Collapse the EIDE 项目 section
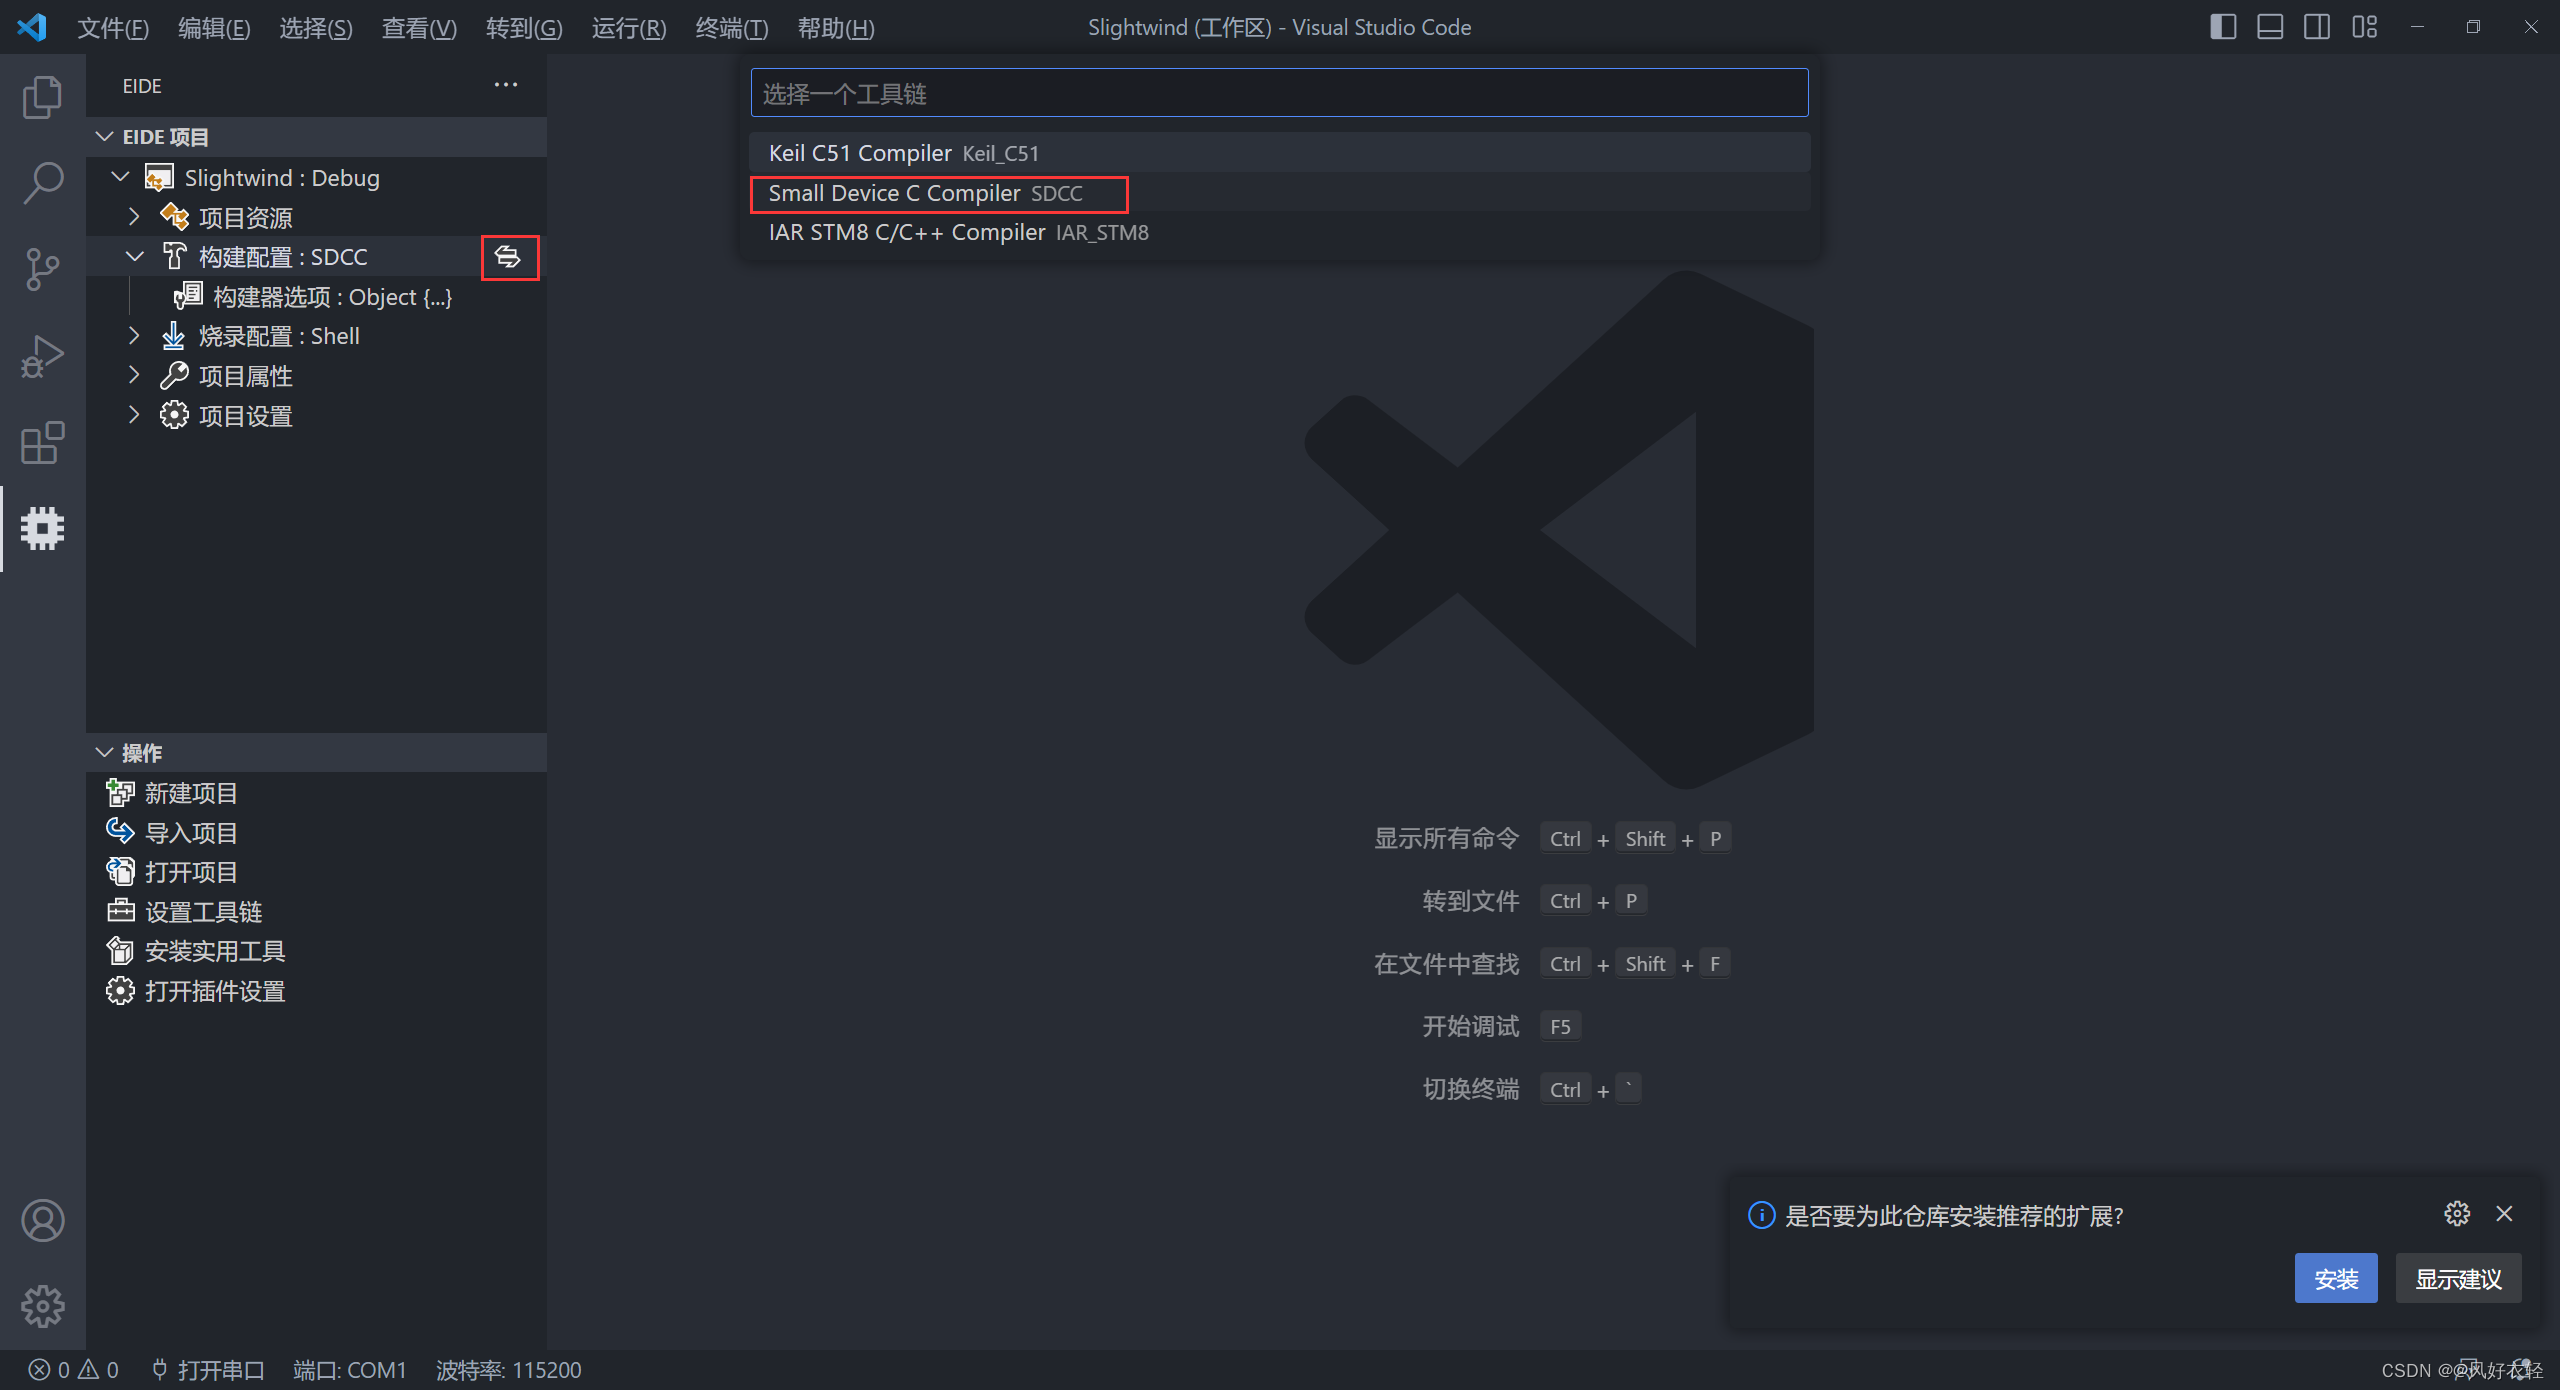The image size is (2560, 1390). pos(104,137)
